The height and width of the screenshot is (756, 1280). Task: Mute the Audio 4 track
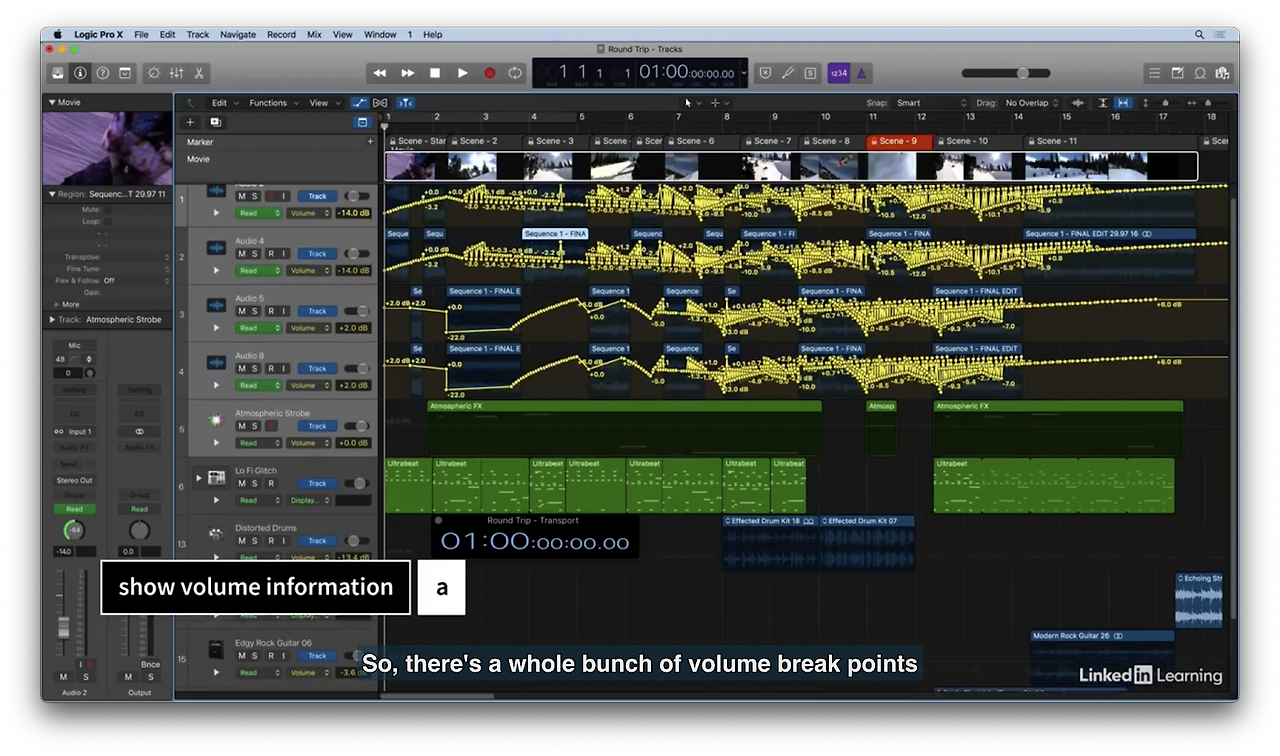(x=241, y=254)
